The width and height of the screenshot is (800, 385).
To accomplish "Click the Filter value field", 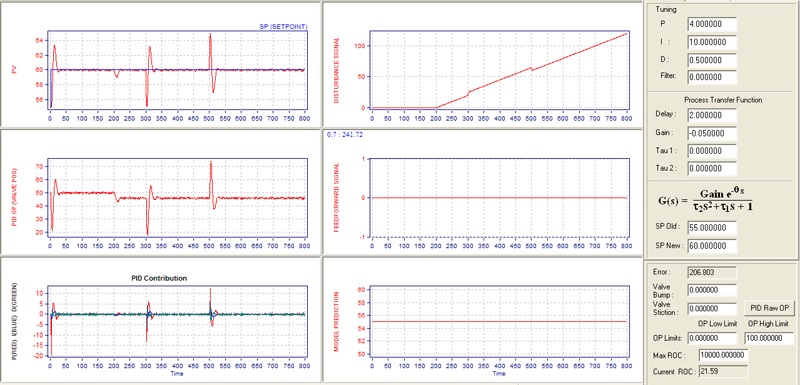I will click(712, 78).
